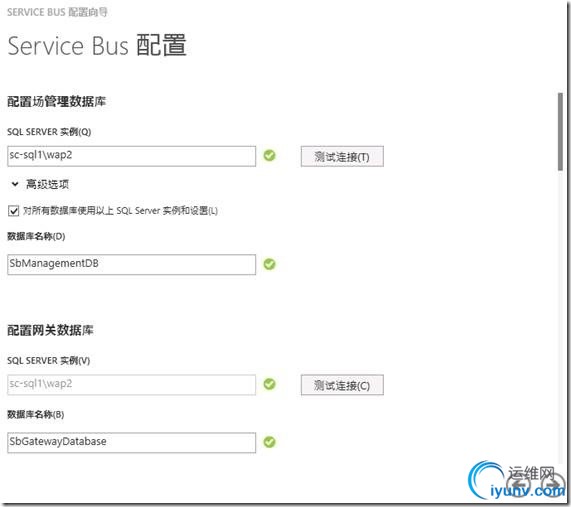The height and width of the screenshot is (507, 571).
Task: Click the 高级选项 label text
Action: tap(47, 184)
